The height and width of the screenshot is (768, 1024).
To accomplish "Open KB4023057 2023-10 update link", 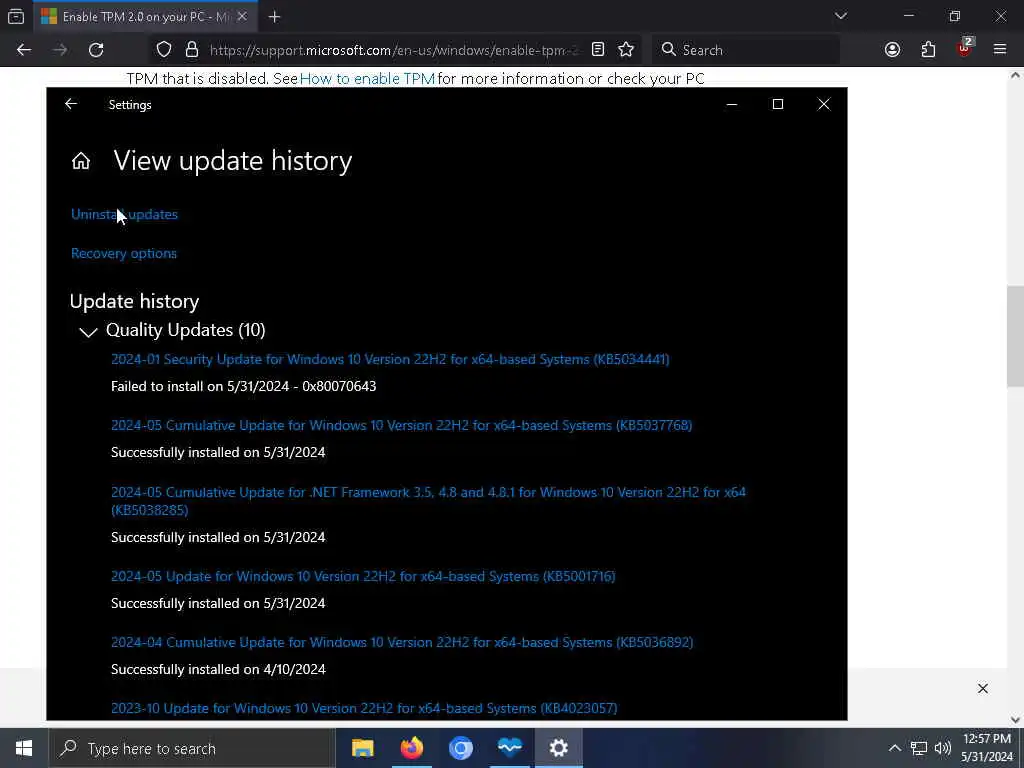I will [364, 708].
